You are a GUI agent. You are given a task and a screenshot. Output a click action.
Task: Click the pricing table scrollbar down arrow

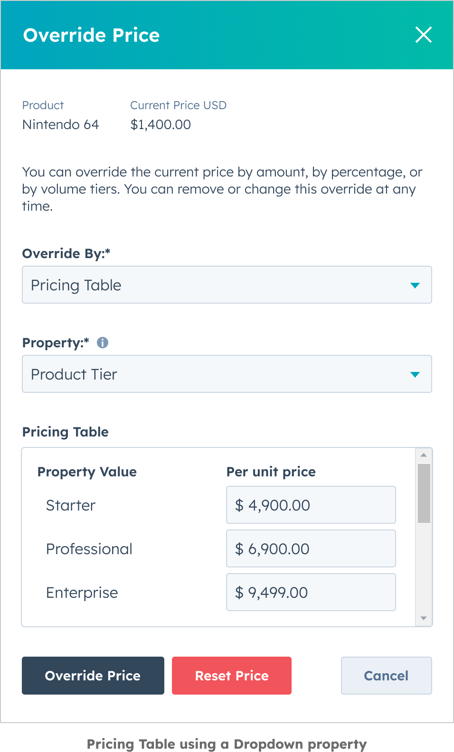(x=424, y=618)
